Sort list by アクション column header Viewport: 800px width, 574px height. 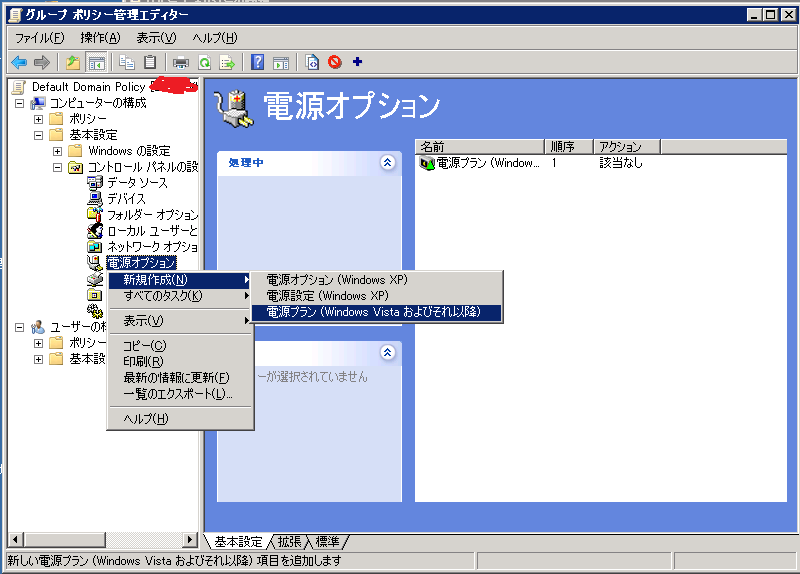coord(627,147)
